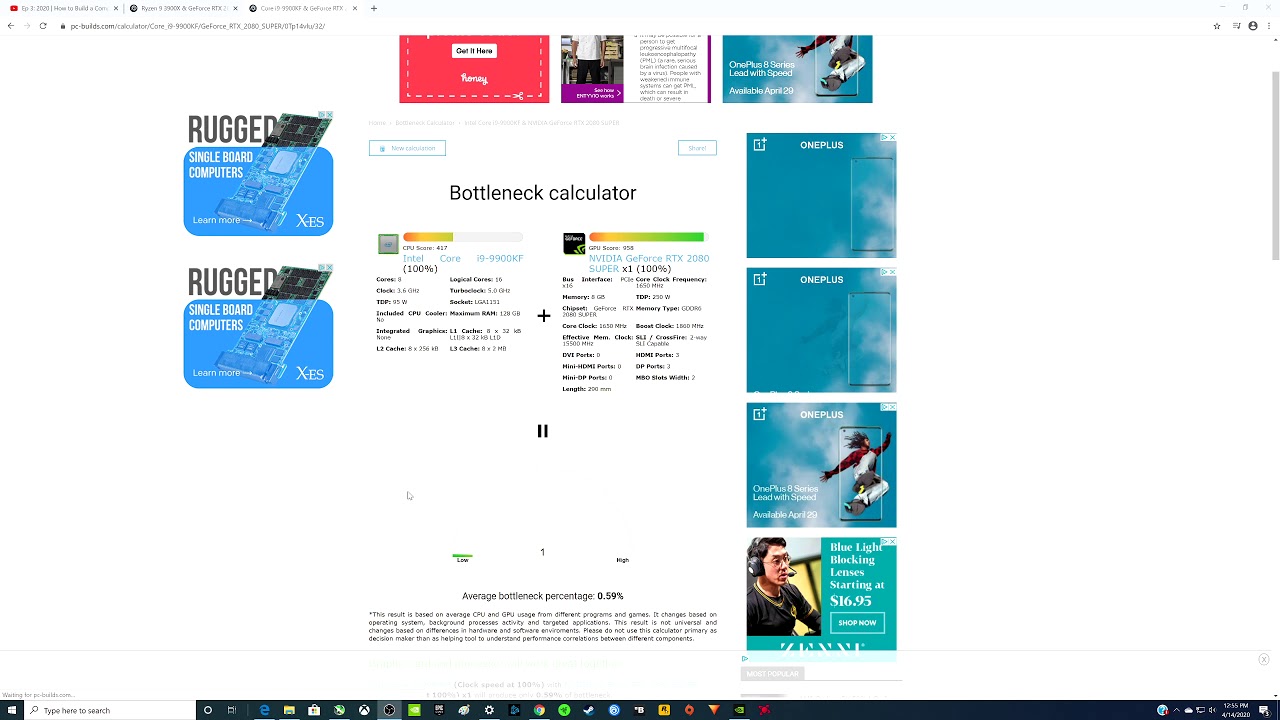Open Google Chrome taskbar icon

(539, 710)
